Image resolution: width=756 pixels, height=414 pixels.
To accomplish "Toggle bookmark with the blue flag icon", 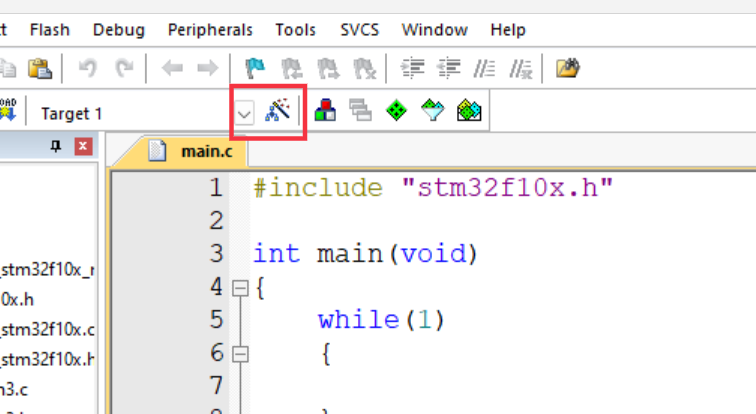I will coord(255,68).
